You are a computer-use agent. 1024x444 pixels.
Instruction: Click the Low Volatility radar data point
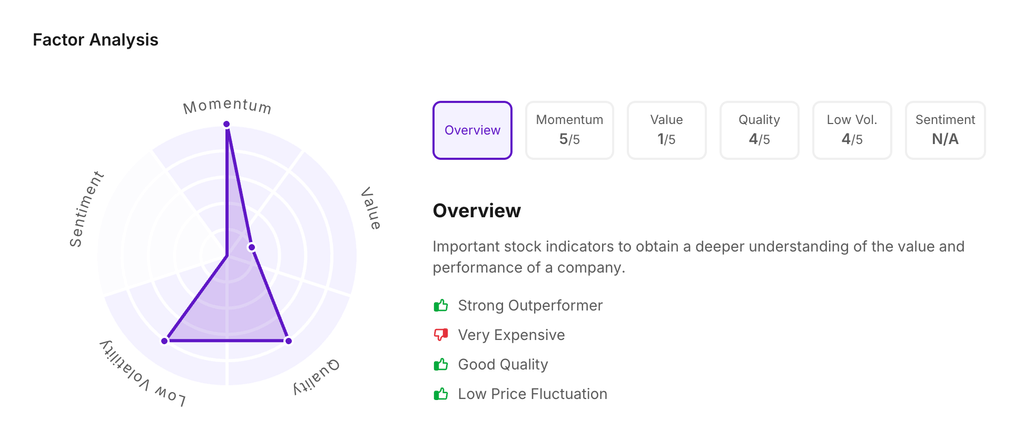pos(165,341)
